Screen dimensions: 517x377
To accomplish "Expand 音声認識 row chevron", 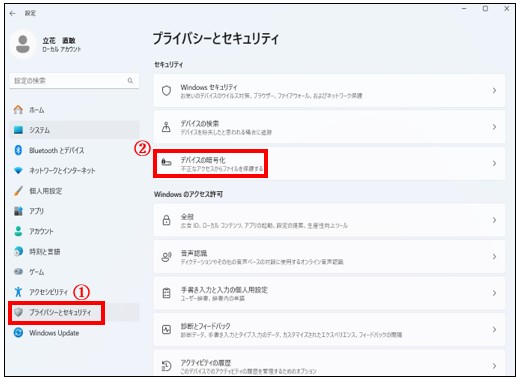I will (x=494, y=257).
